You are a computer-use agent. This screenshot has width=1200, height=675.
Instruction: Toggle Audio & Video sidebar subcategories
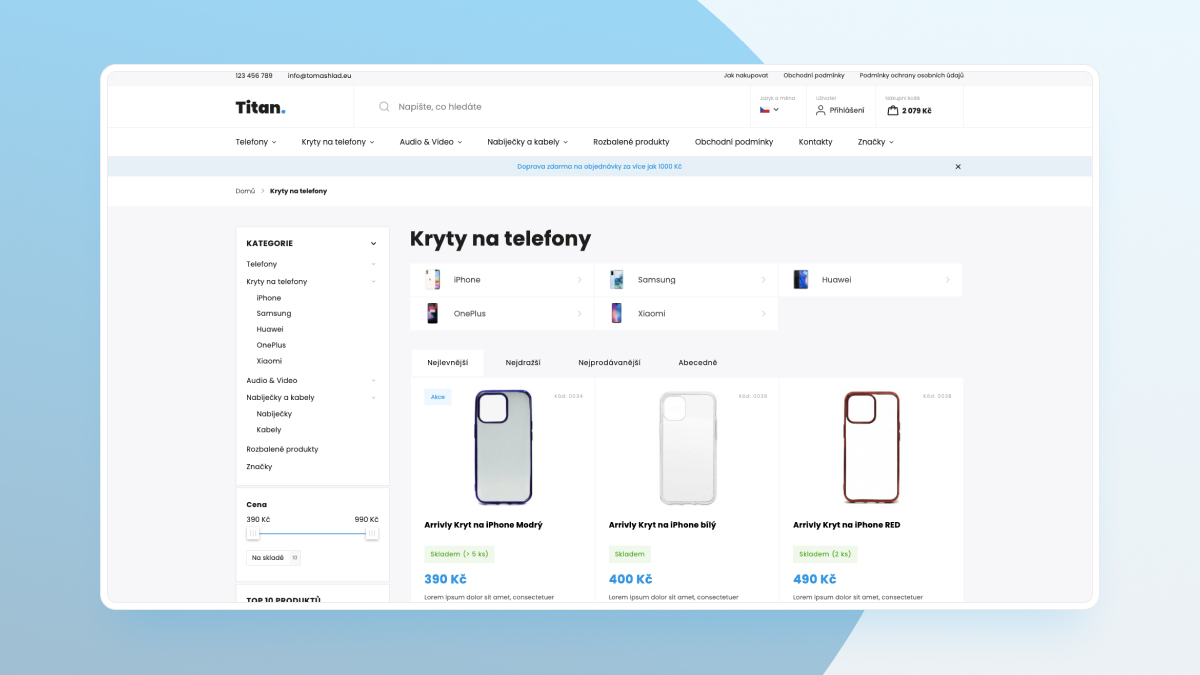point(374,380)
